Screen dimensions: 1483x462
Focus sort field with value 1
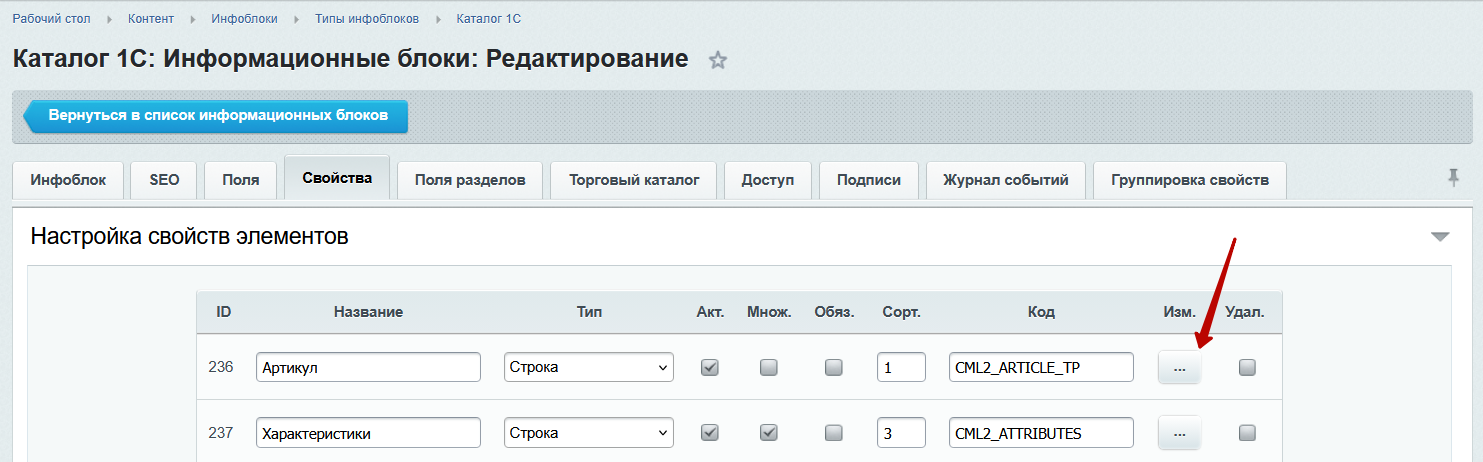901,367
